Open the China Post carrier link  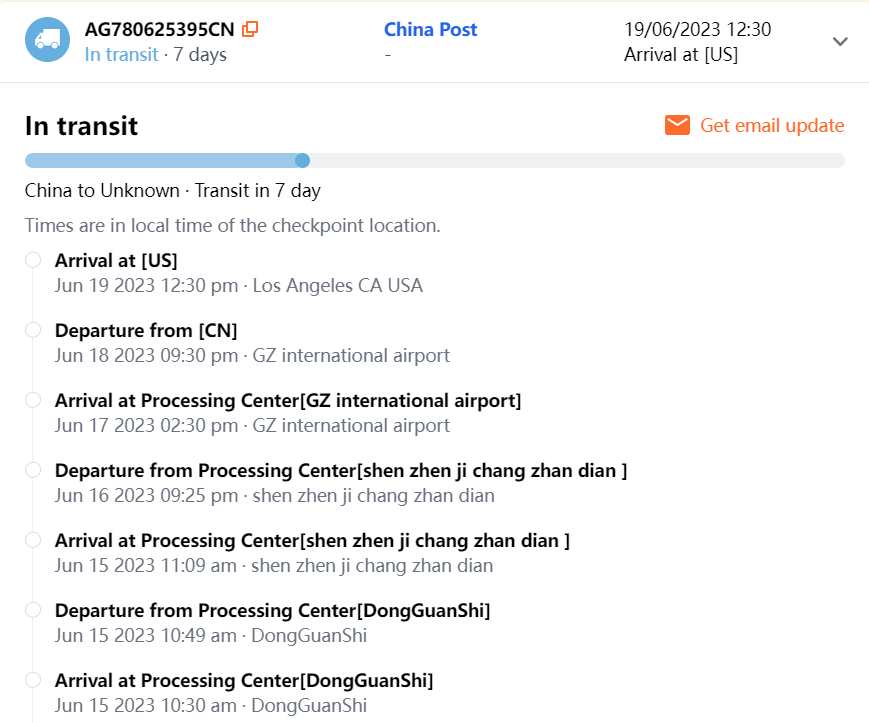[x=430, y=30]
